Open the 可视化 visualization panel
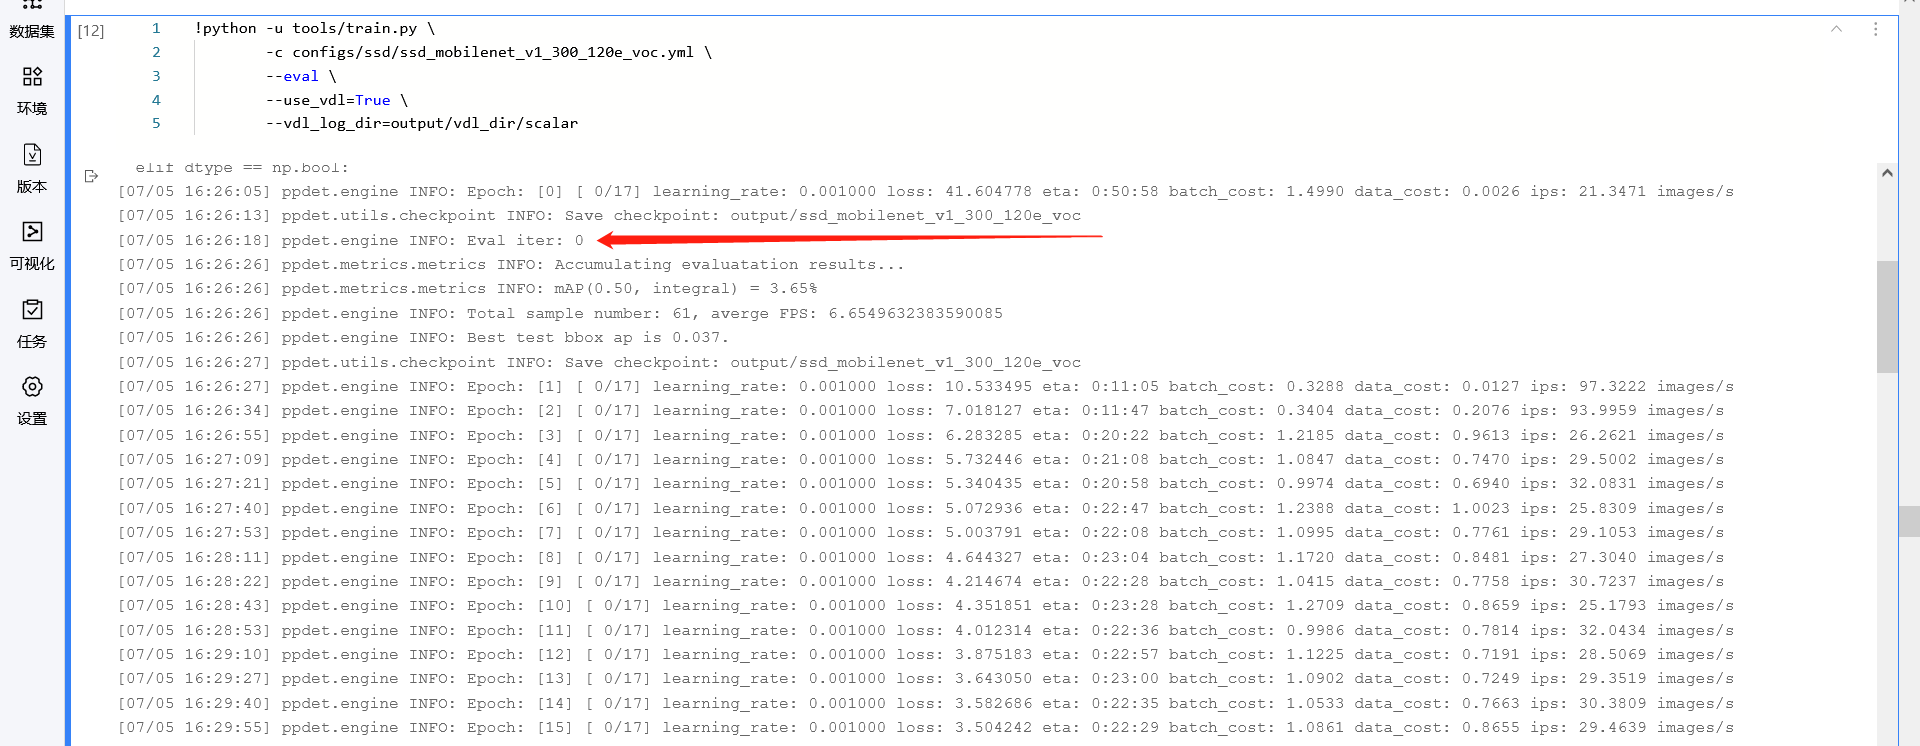Viewport: 1920px width, 746px height. tap(32, 247)
